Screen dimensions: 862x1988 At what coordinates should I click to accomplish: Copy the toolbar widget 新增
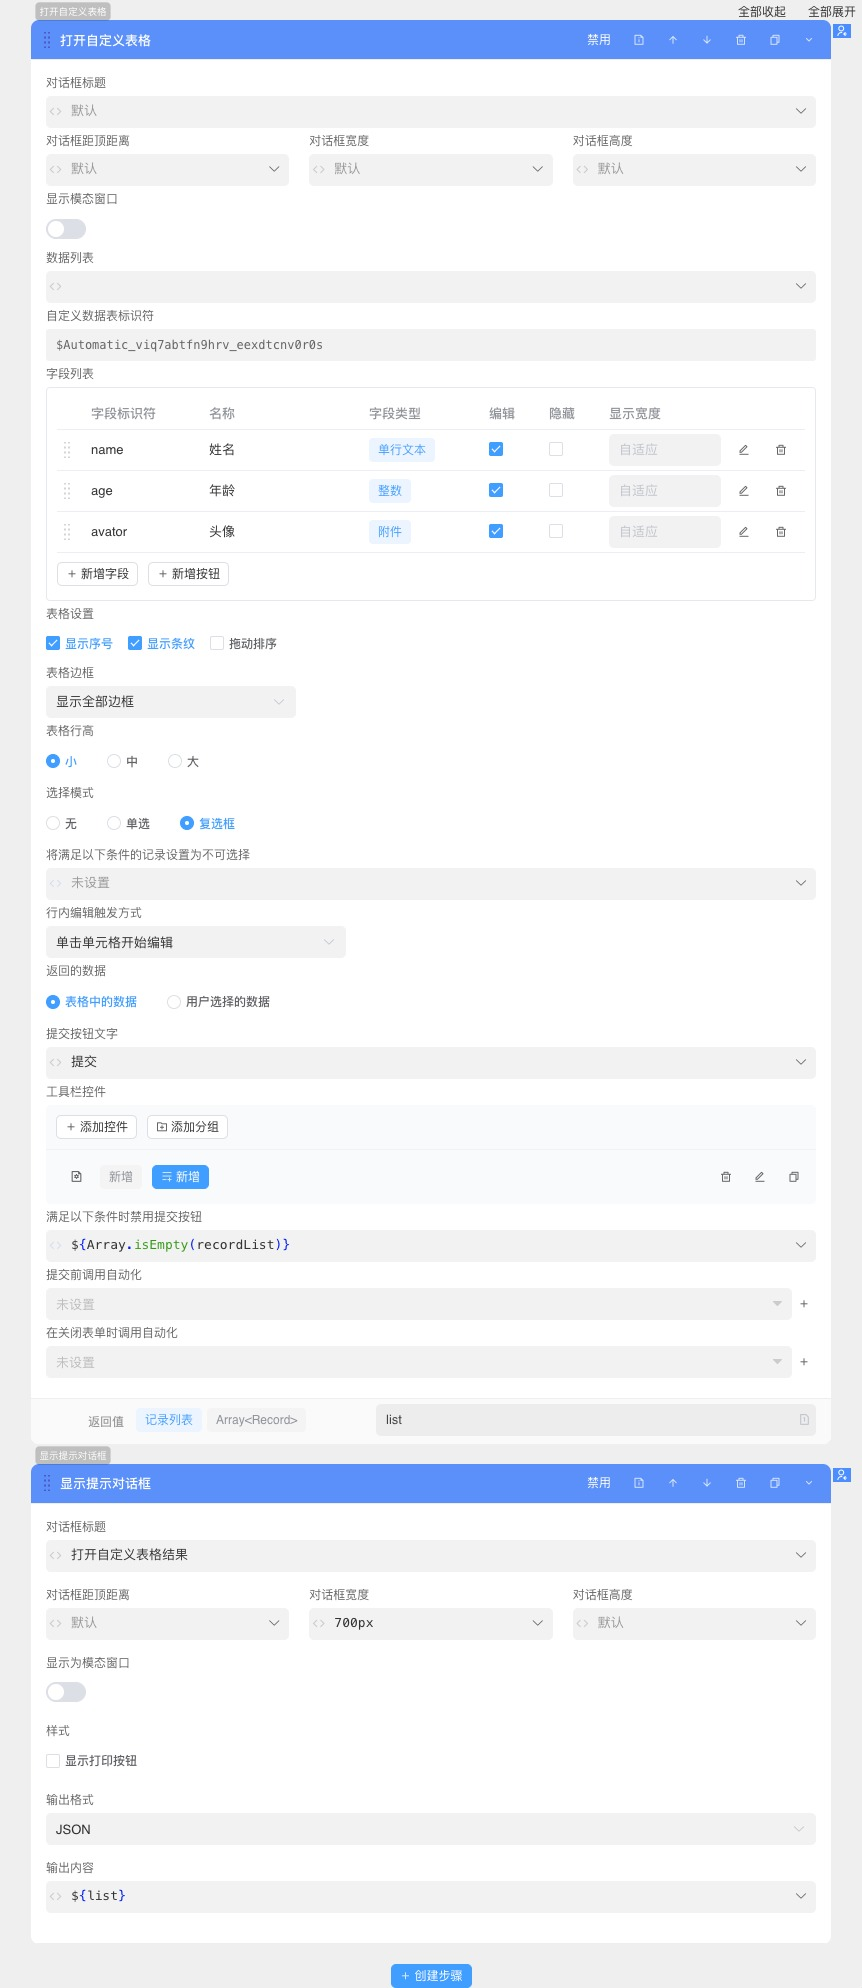(x=794, y=1177)
